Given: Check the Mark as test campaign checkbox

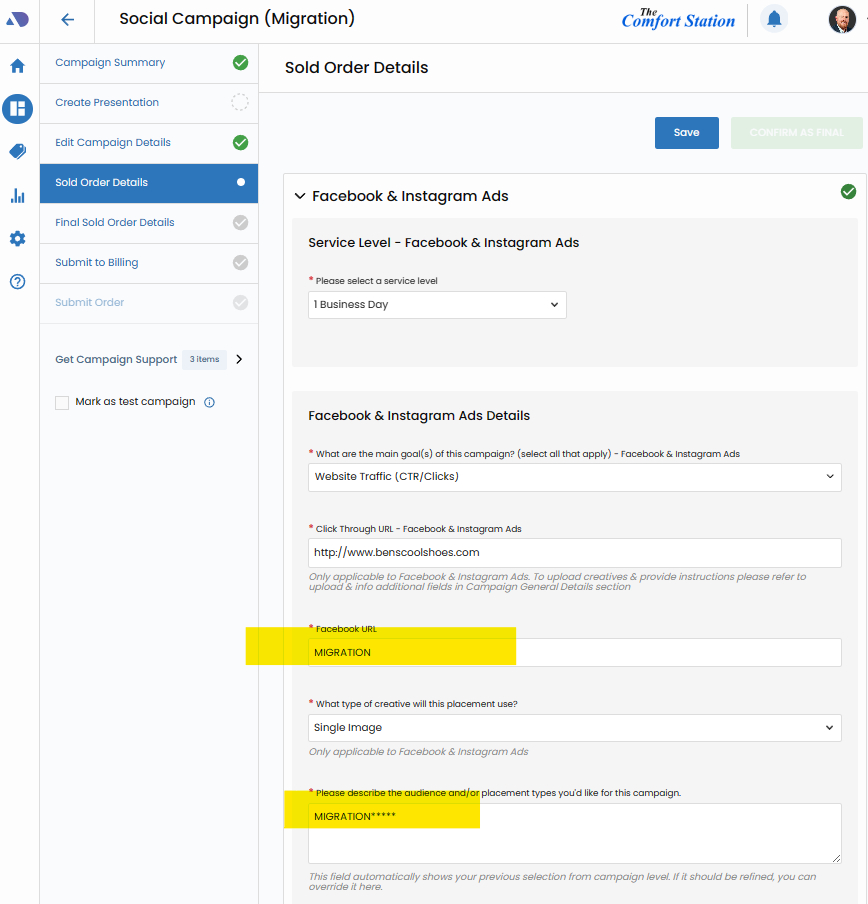Looking at the screenshot, I should point(62,402).
